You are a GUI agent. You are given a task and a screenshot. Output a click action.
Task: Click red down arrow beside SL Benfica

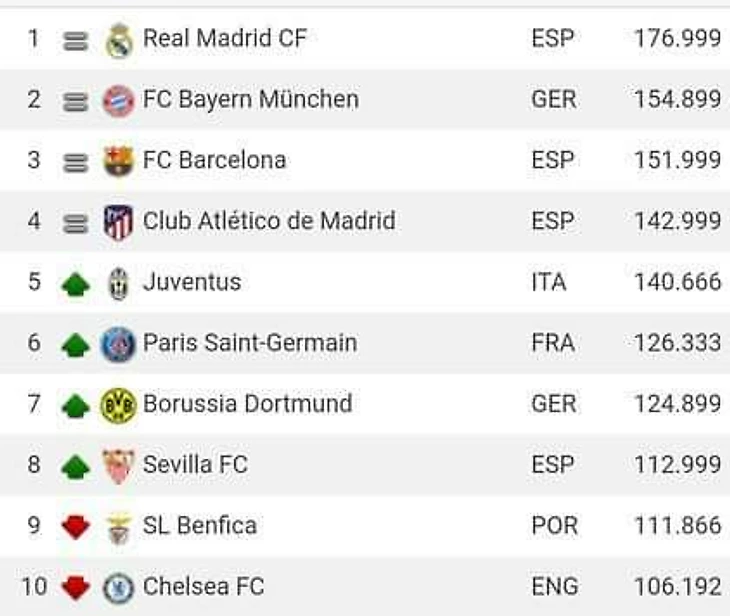[x=76, y=527]
